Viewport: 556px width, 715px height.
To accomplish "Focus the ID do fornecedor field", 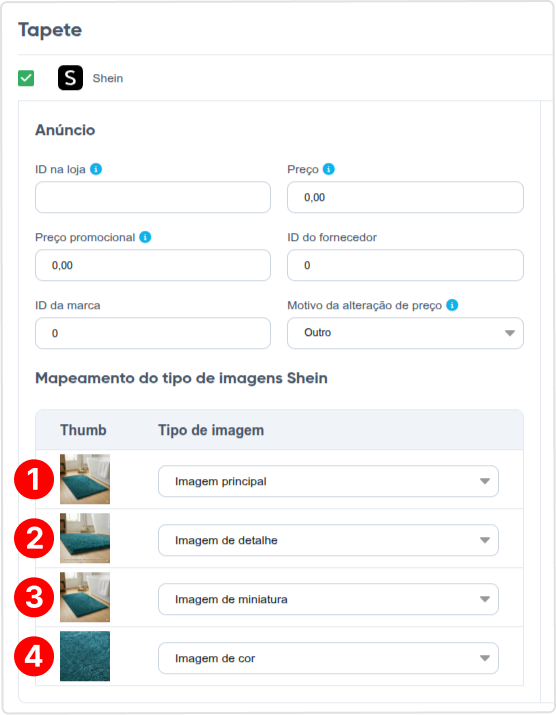I will point(405,265).
